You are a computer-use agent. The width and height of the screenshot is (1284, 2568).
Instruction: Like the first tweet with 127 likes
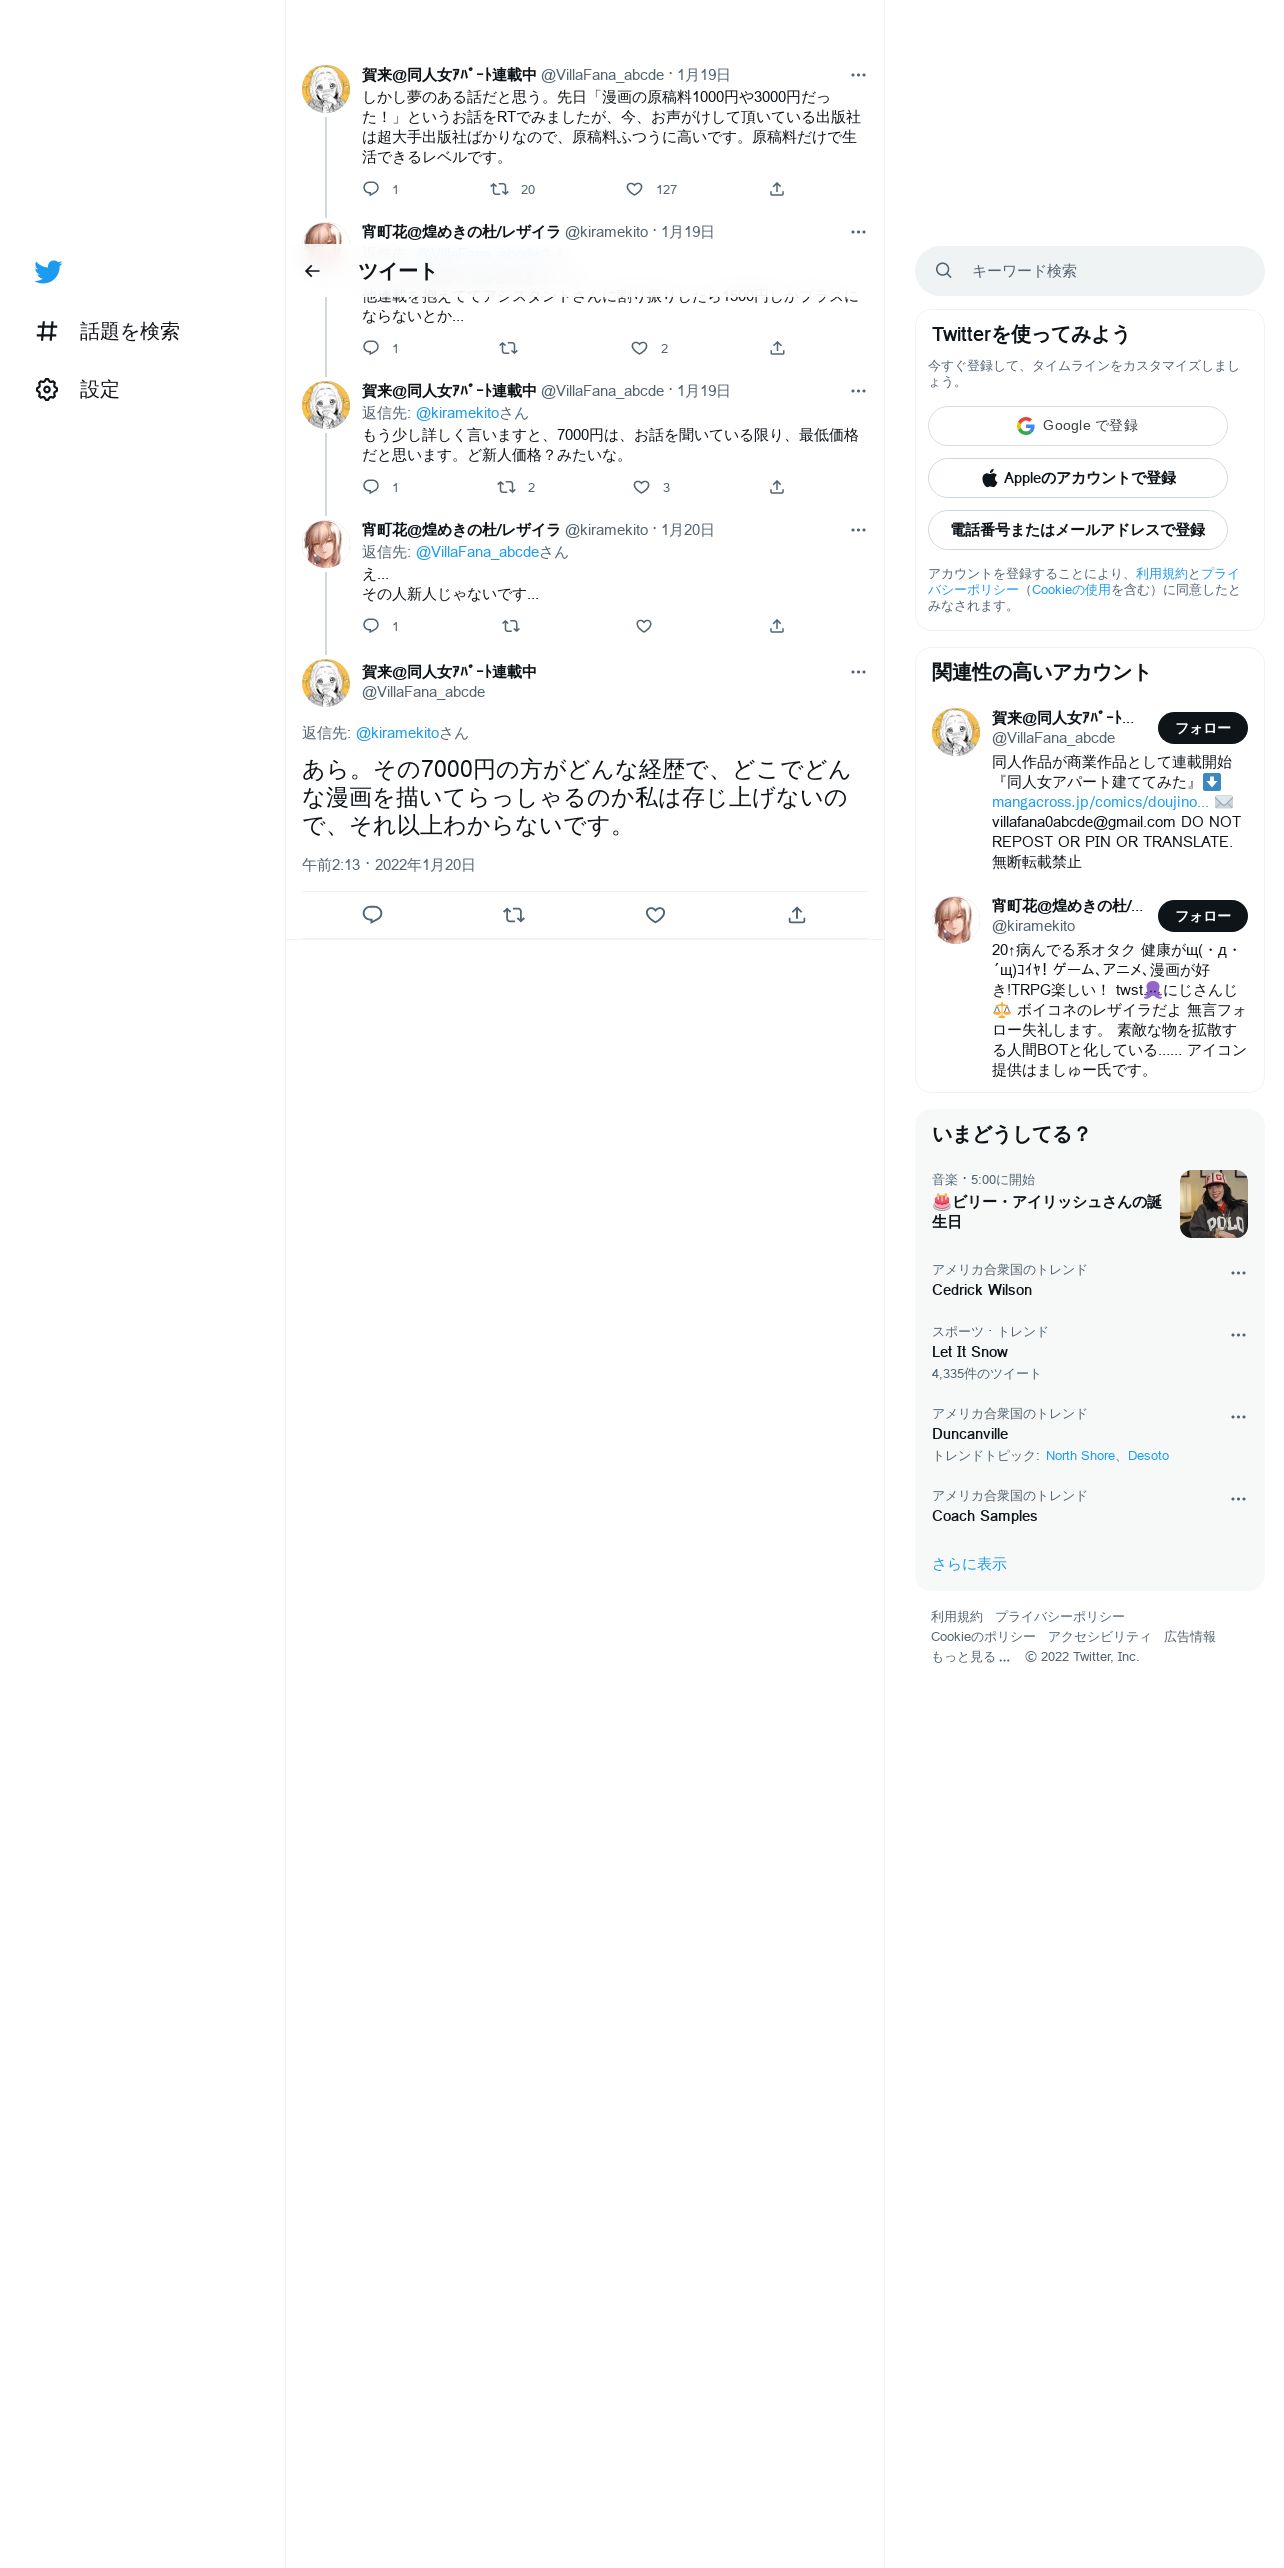(x=634, y=189)
